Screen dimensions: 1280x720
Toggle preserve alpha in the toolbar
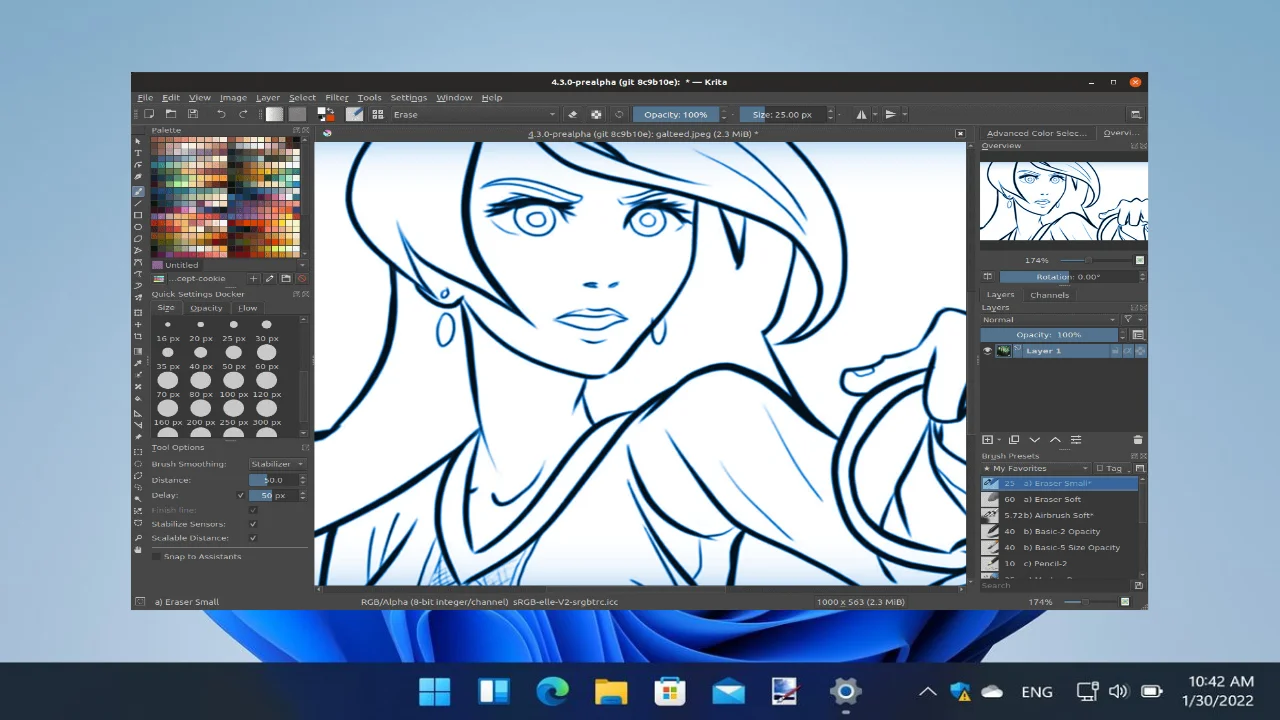tap(596, 114)
